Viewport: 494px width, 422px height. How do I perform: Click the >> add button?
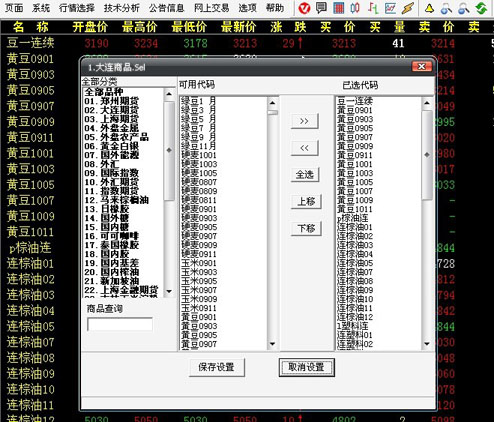tap(304, 121)
